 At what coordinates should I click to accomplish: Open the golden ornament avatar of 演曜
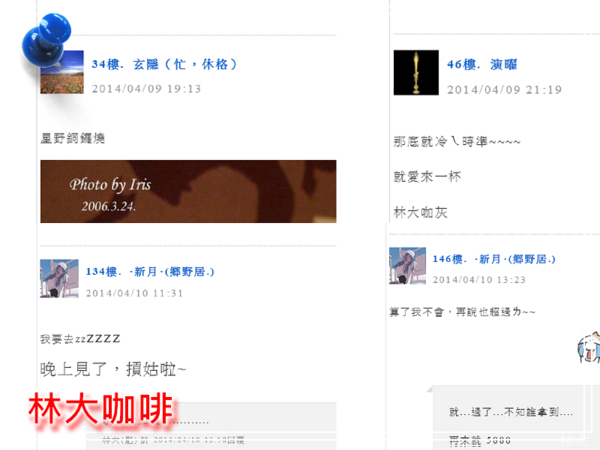[416, 72]
